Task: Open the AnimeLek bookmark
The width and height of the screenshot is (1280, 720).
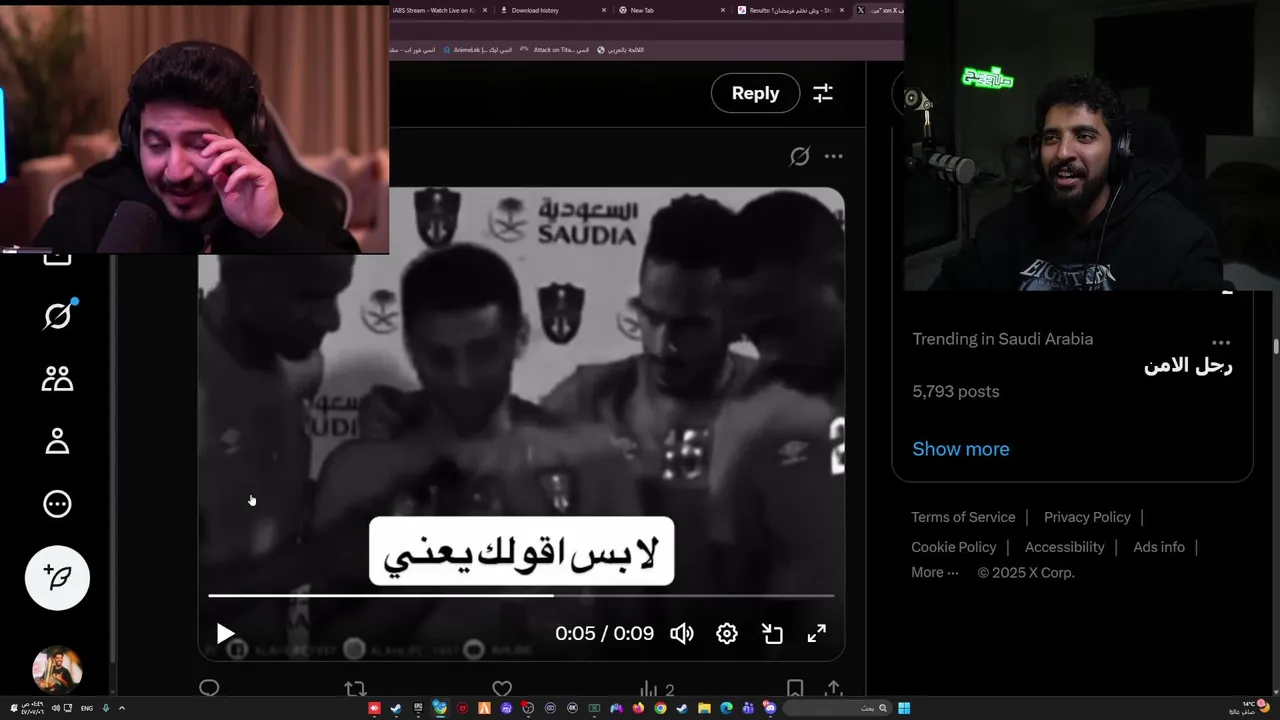Action: pos(477,49)
